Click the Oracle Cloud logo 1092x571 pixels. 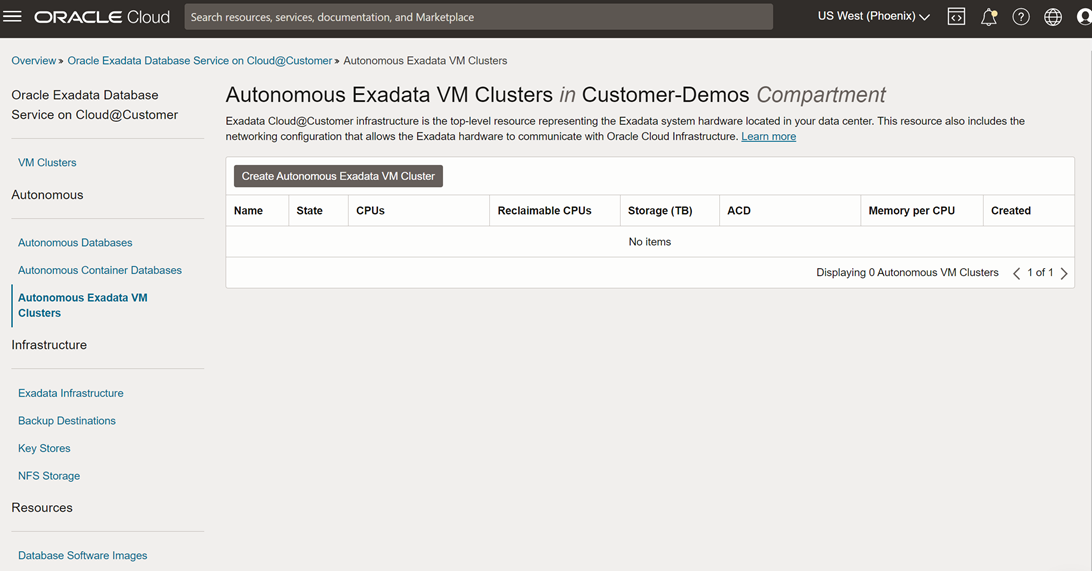point(102,17)
